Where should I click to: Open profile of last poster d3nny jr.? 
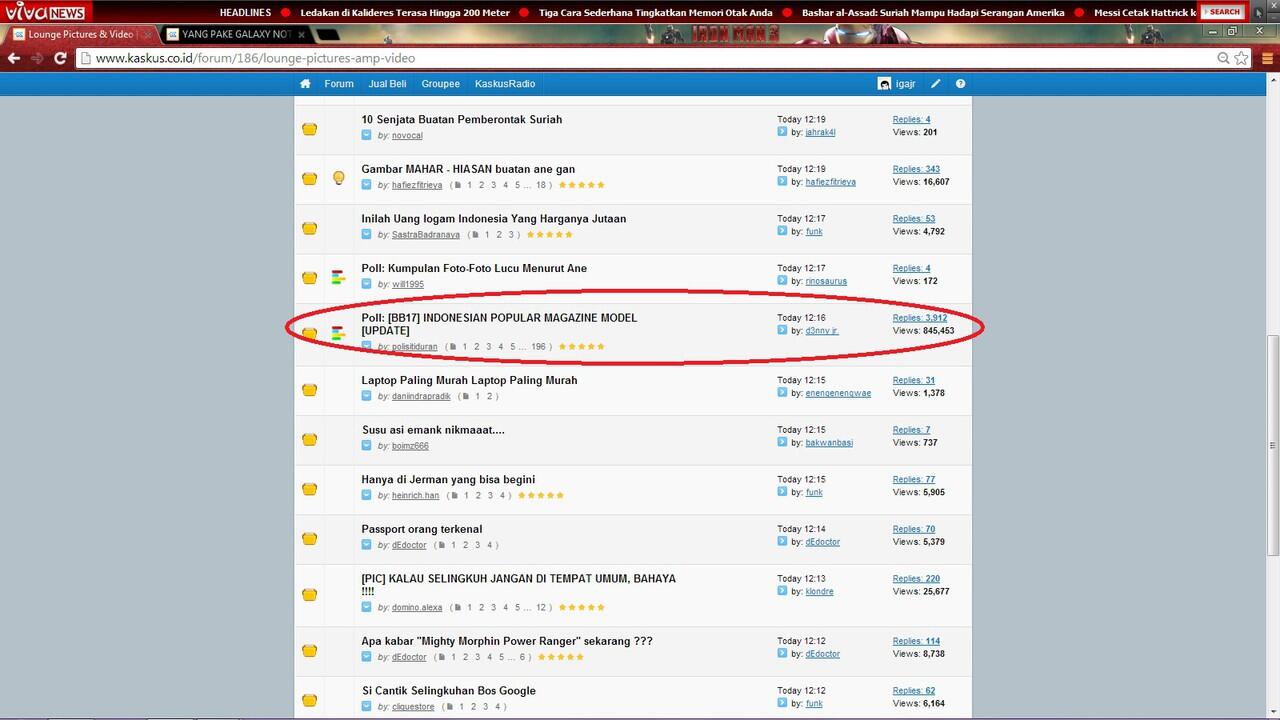(x=822, y=331)
